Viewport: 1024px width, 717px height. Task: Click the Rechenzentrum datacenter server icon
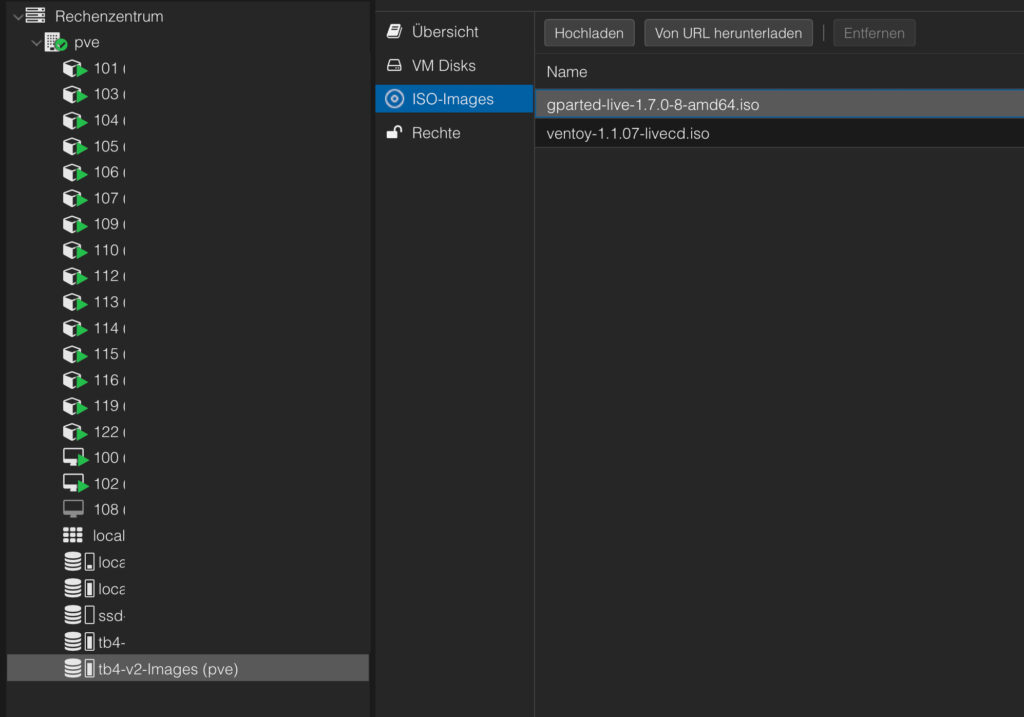36,16
